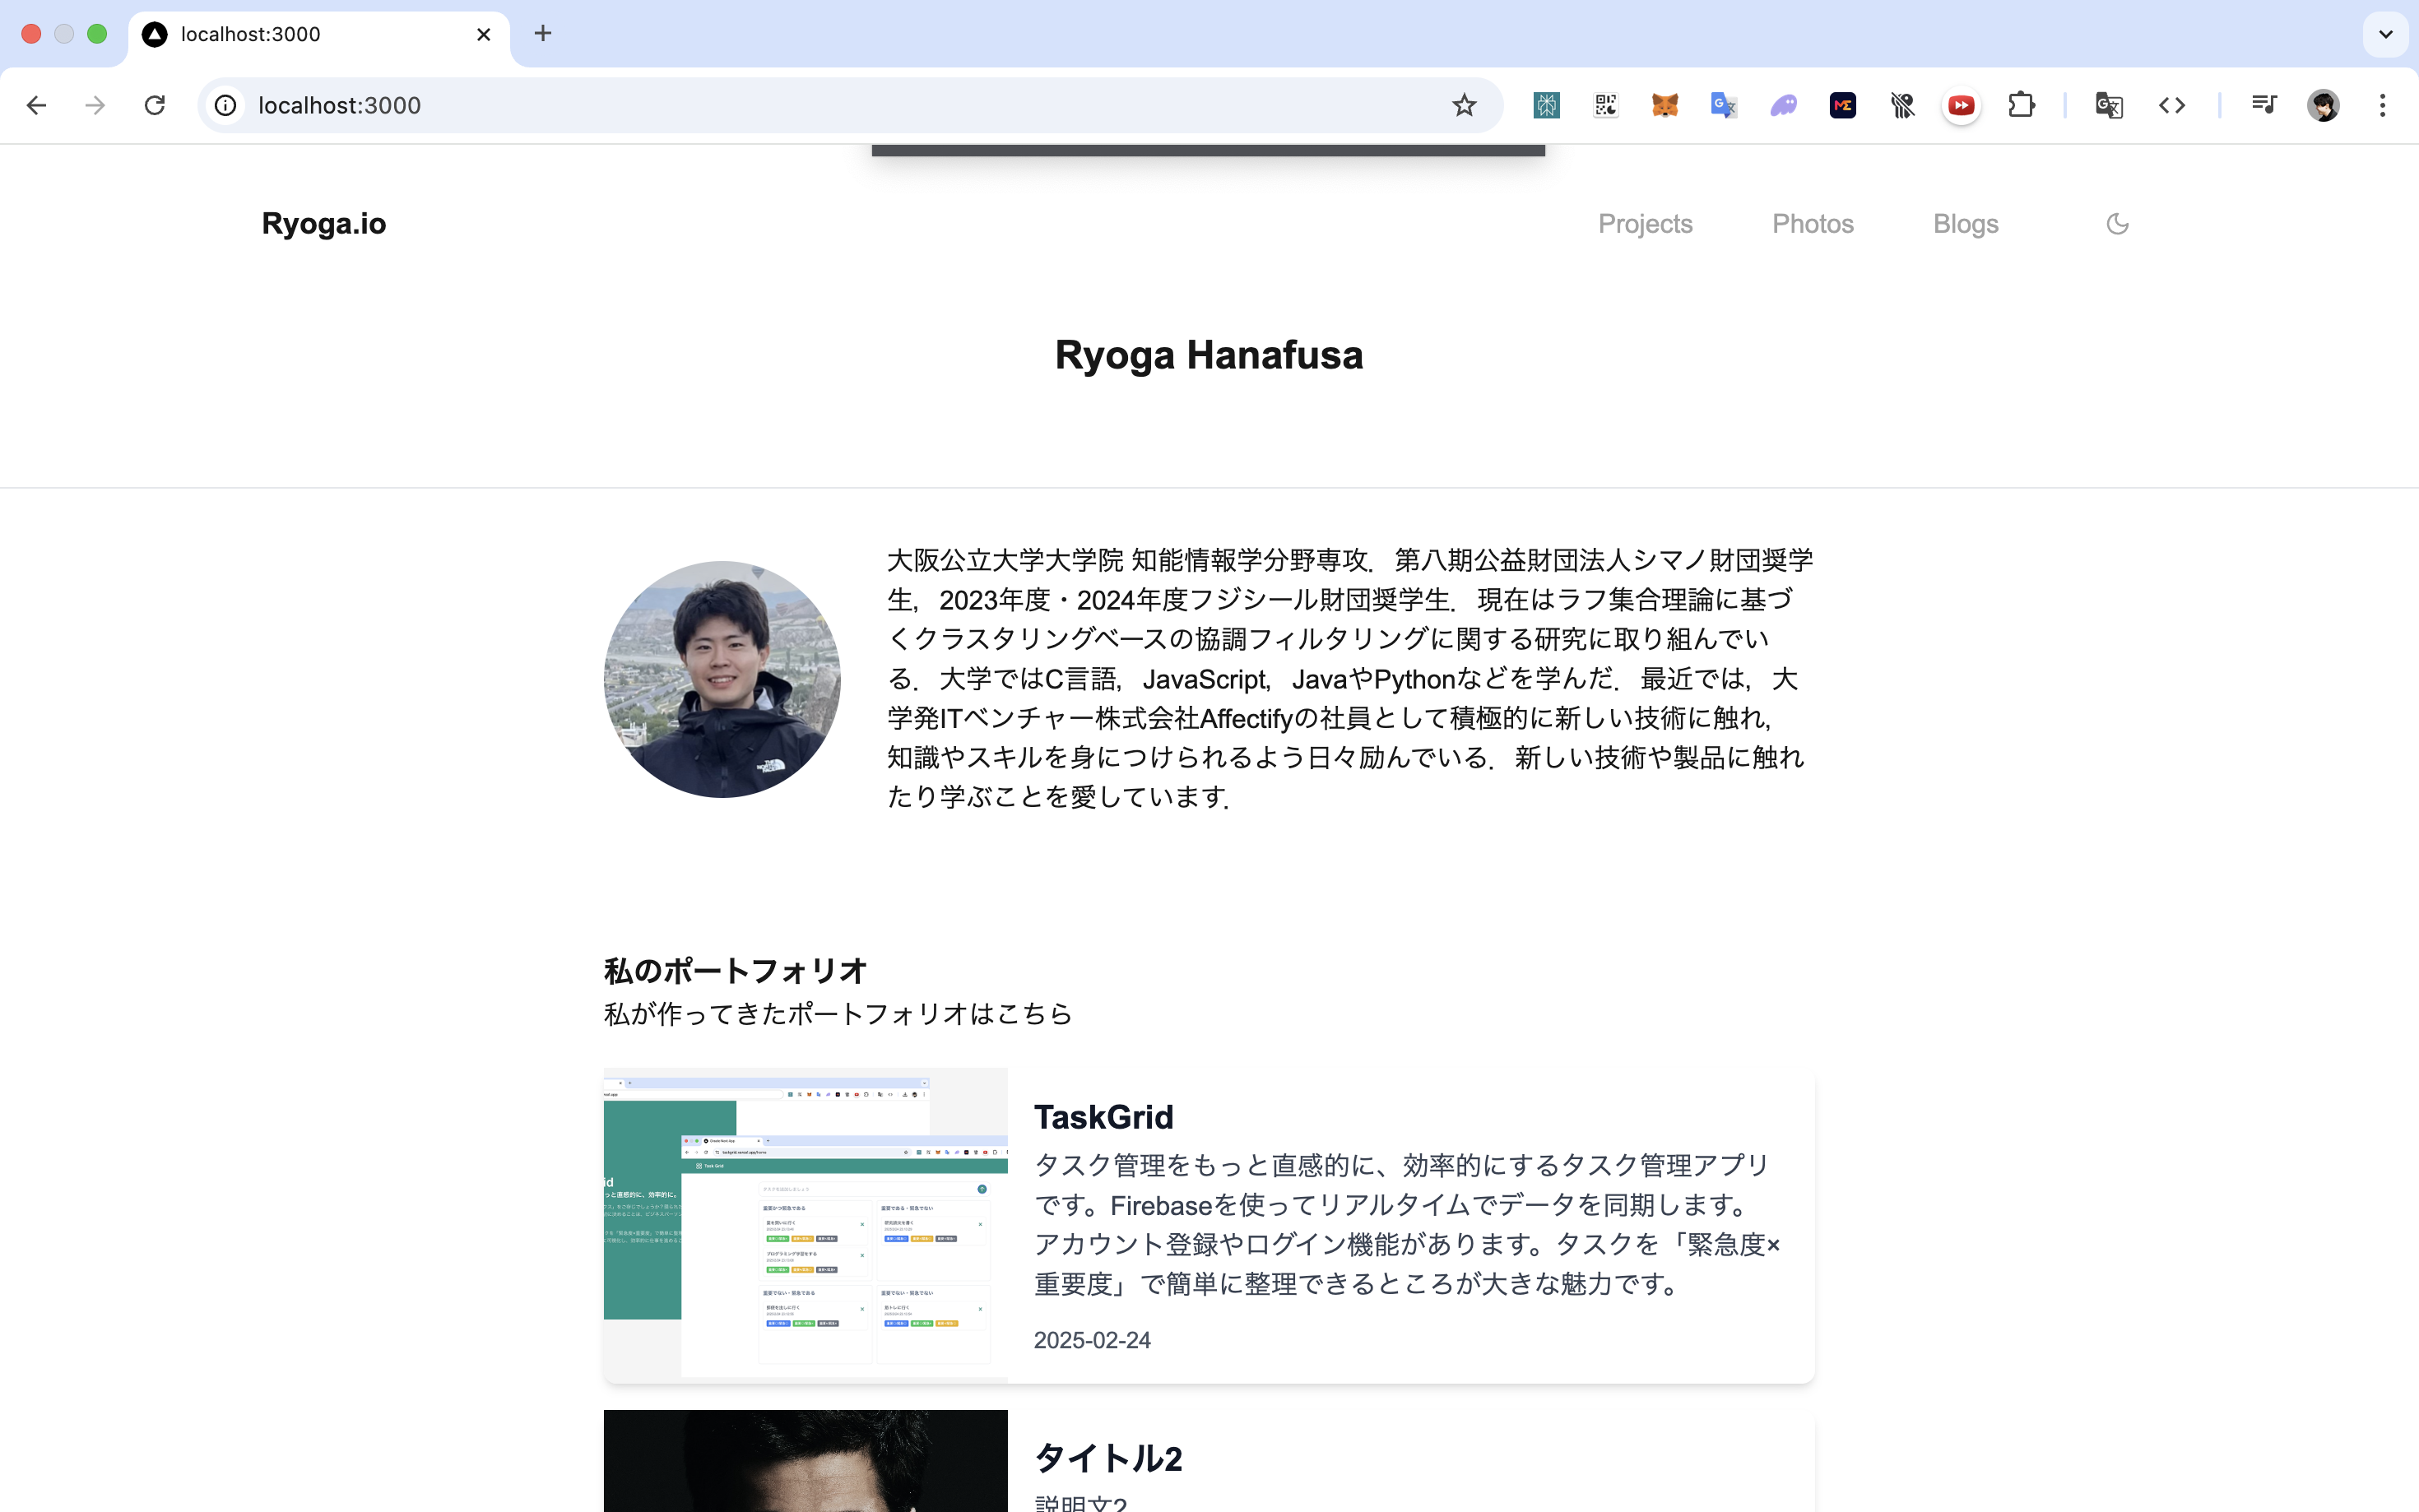Click the タイトル2 card image
Image resolution: width=2419 pixels, height=1512 pixels.
click(805, 1461)
